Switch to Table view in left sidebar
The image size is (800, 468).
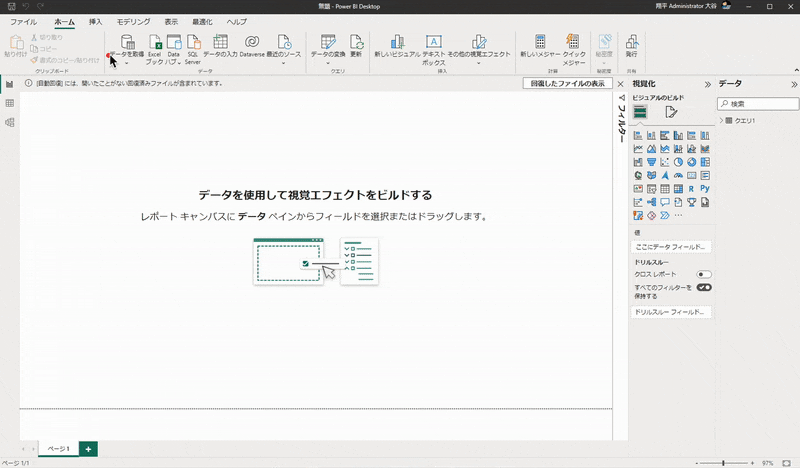[10, 103]
